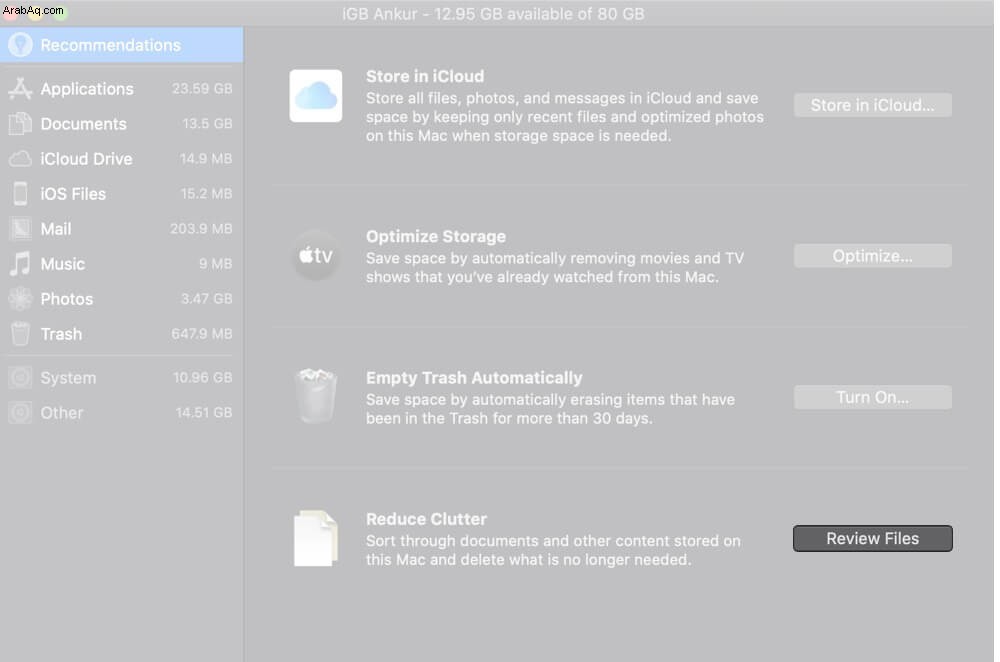Viewport: 1000px width, 662px height.
Task: Click the System gear icon
Action: click(x=20, y=378)
